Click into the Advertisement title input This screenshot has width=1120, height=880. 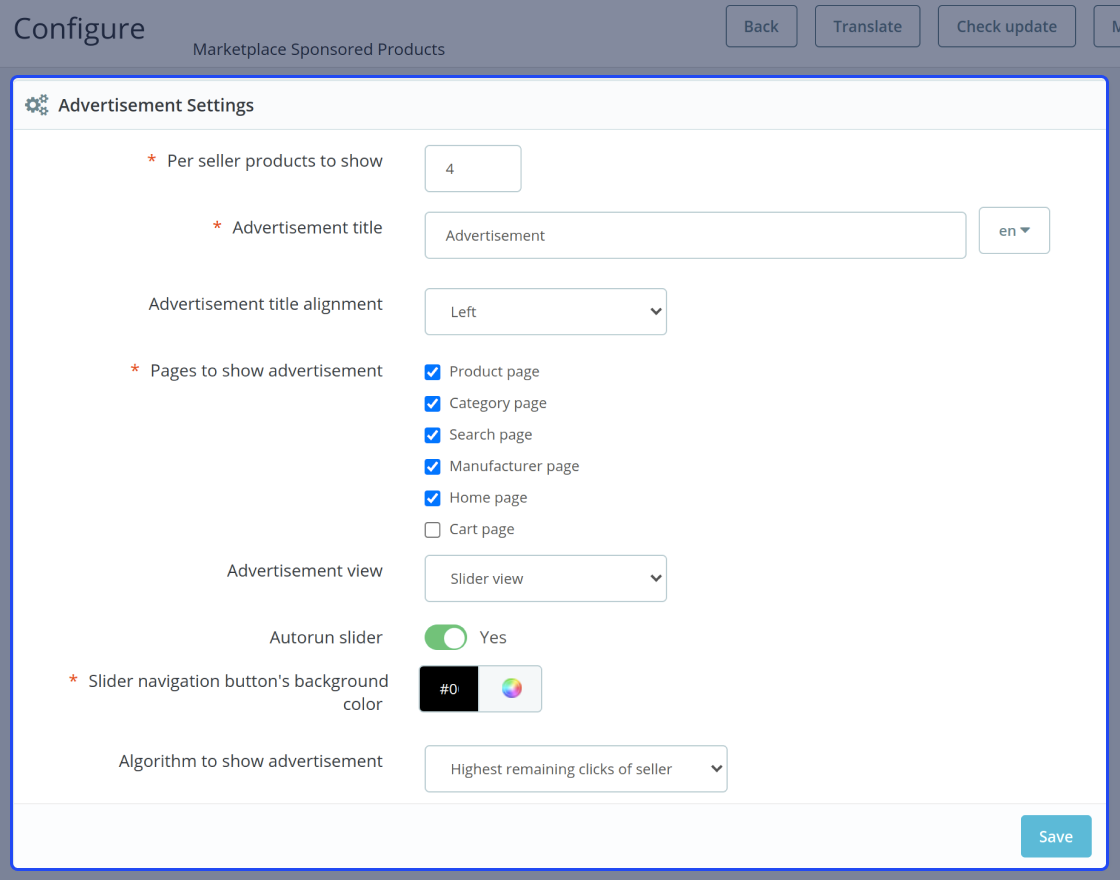point(695,235)
